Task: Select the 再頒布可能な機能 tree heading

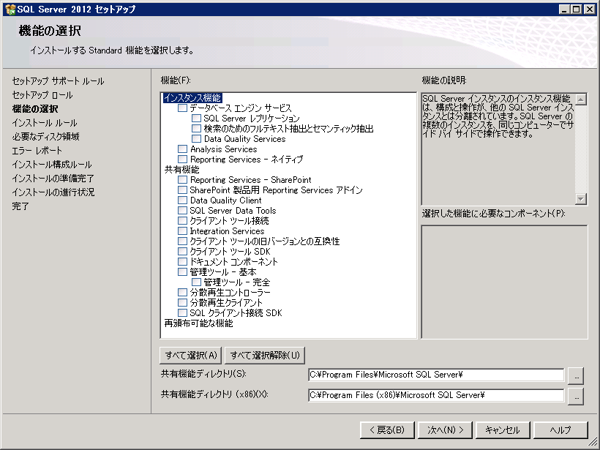Action: (x=199, y=323)
